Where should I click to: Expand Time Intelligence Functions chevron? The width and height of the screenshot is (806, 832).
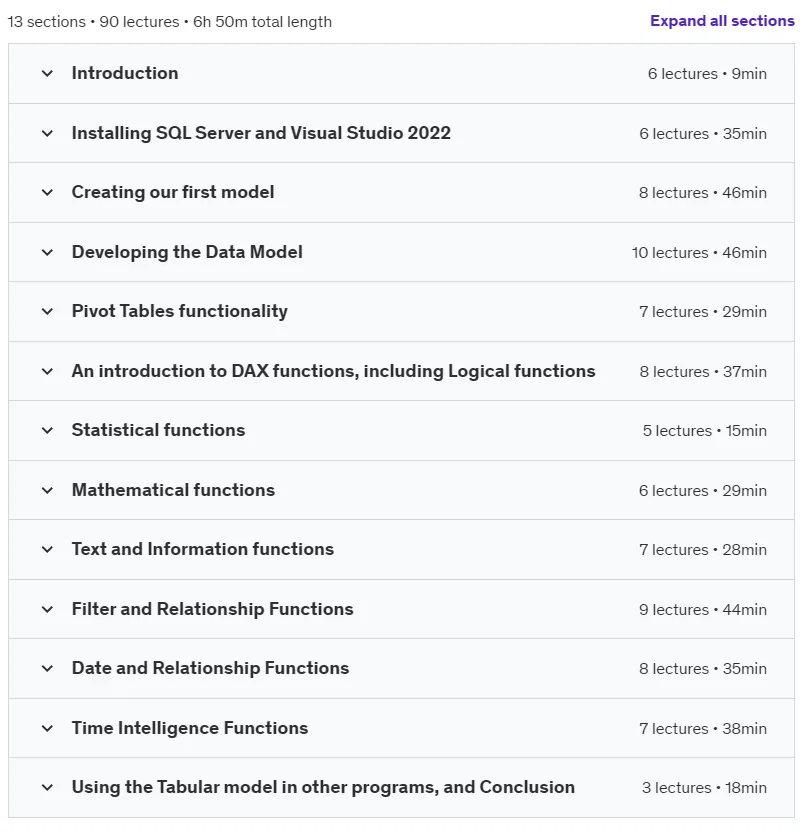pyautogui.click(x=47, y=727)
